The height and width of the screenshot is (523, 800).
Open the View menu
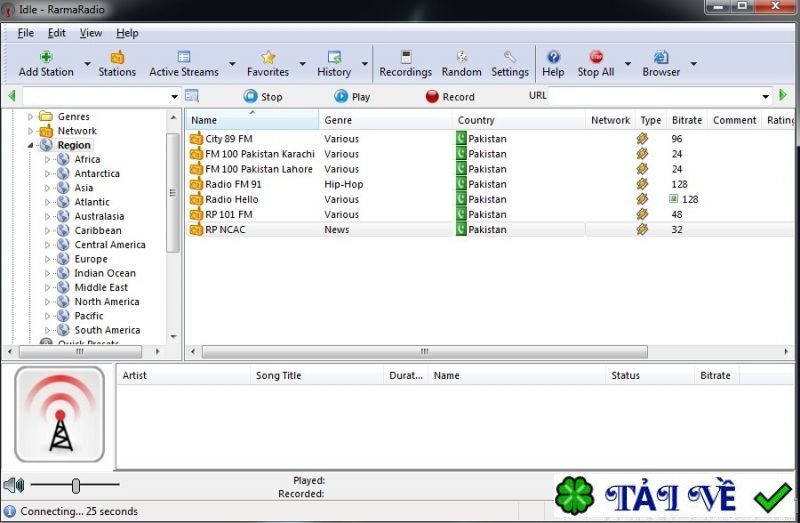pos(91,33)
